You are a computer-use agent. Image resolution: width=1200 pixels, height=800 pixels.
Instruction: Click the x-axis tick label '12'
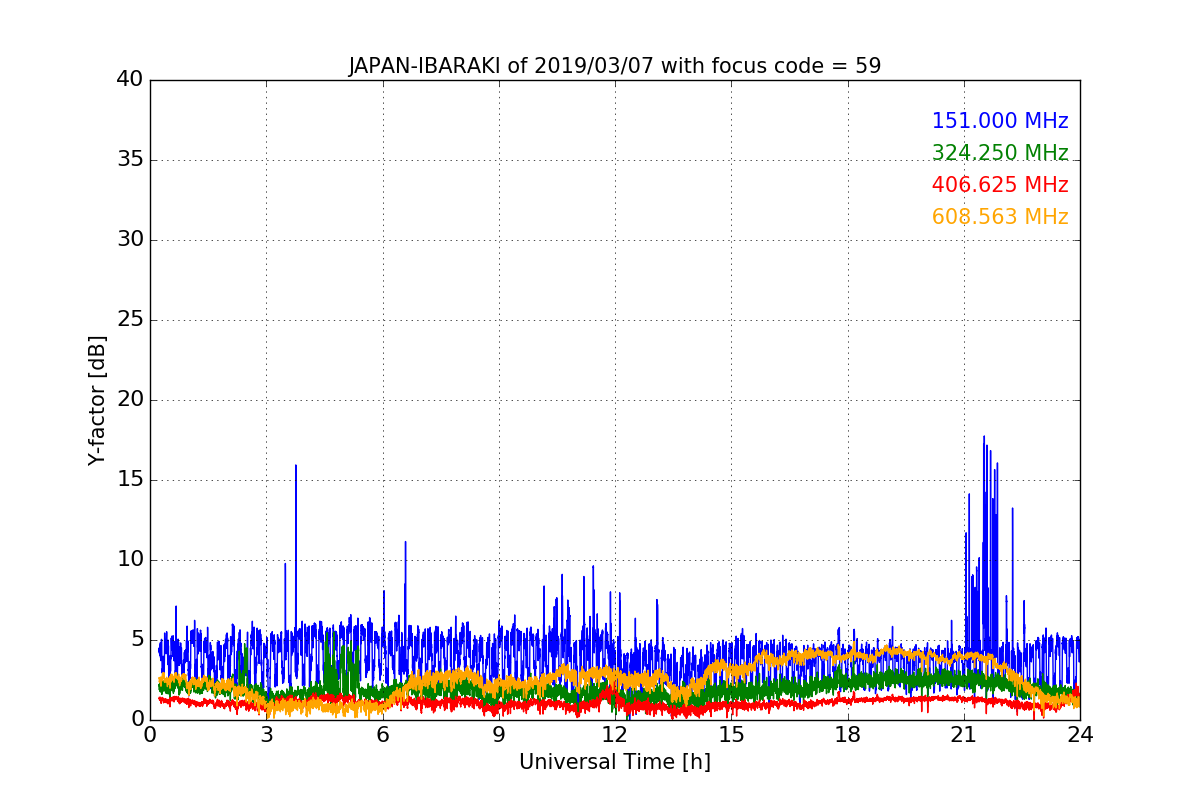(x=615, y=734)
